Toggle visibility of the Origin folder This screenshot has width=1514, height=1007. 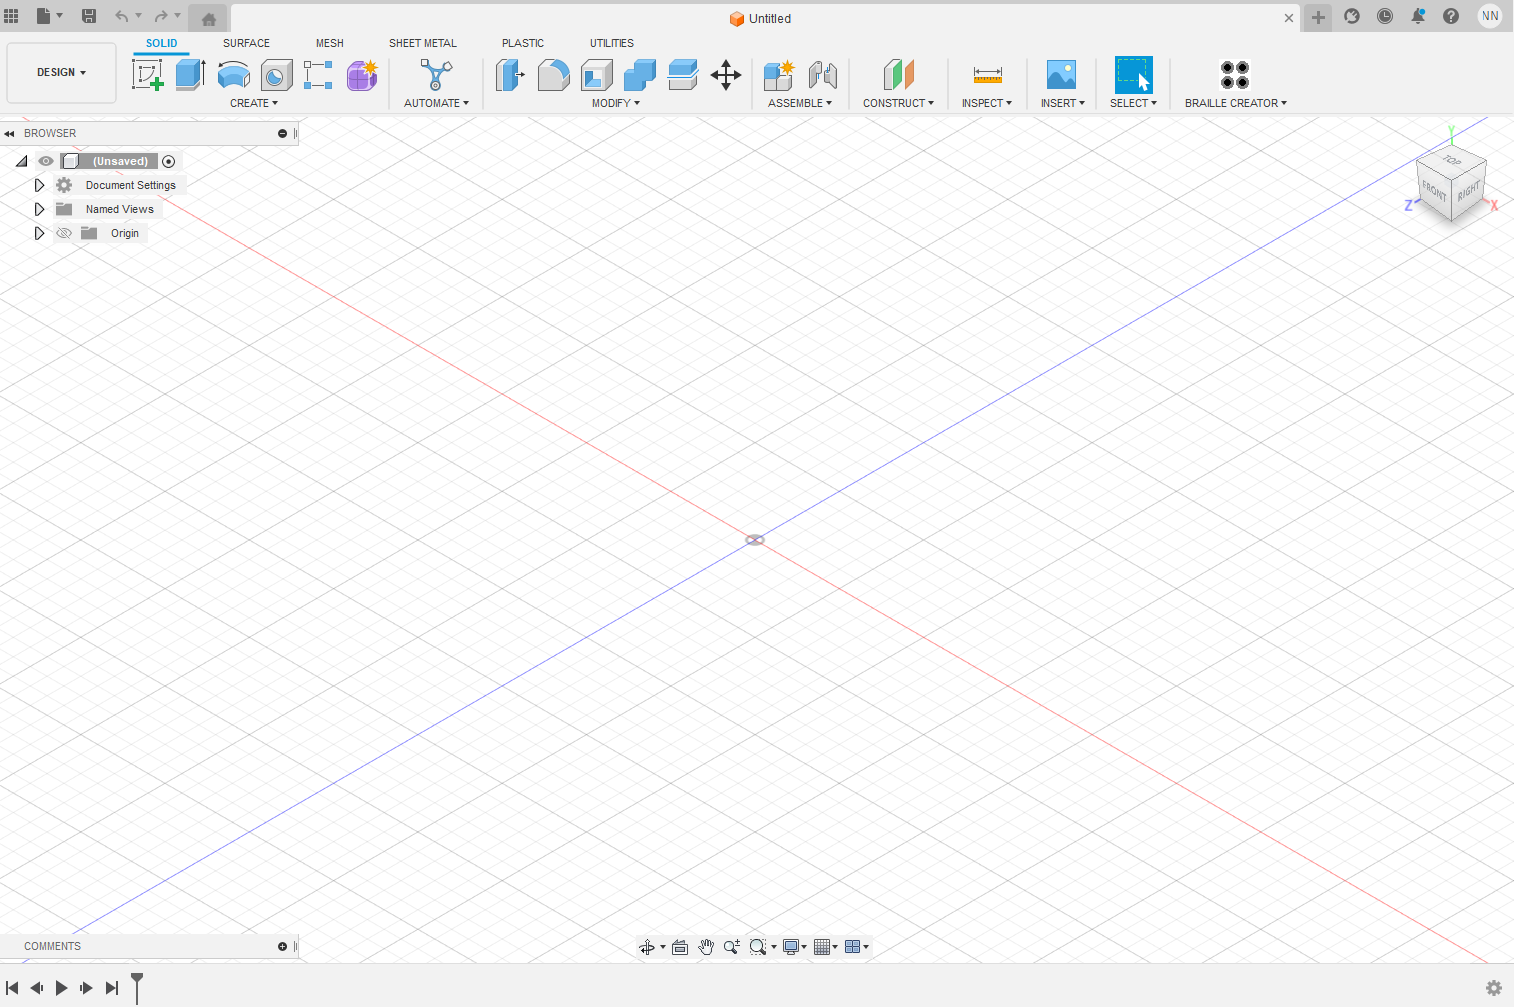click(63, 232)
